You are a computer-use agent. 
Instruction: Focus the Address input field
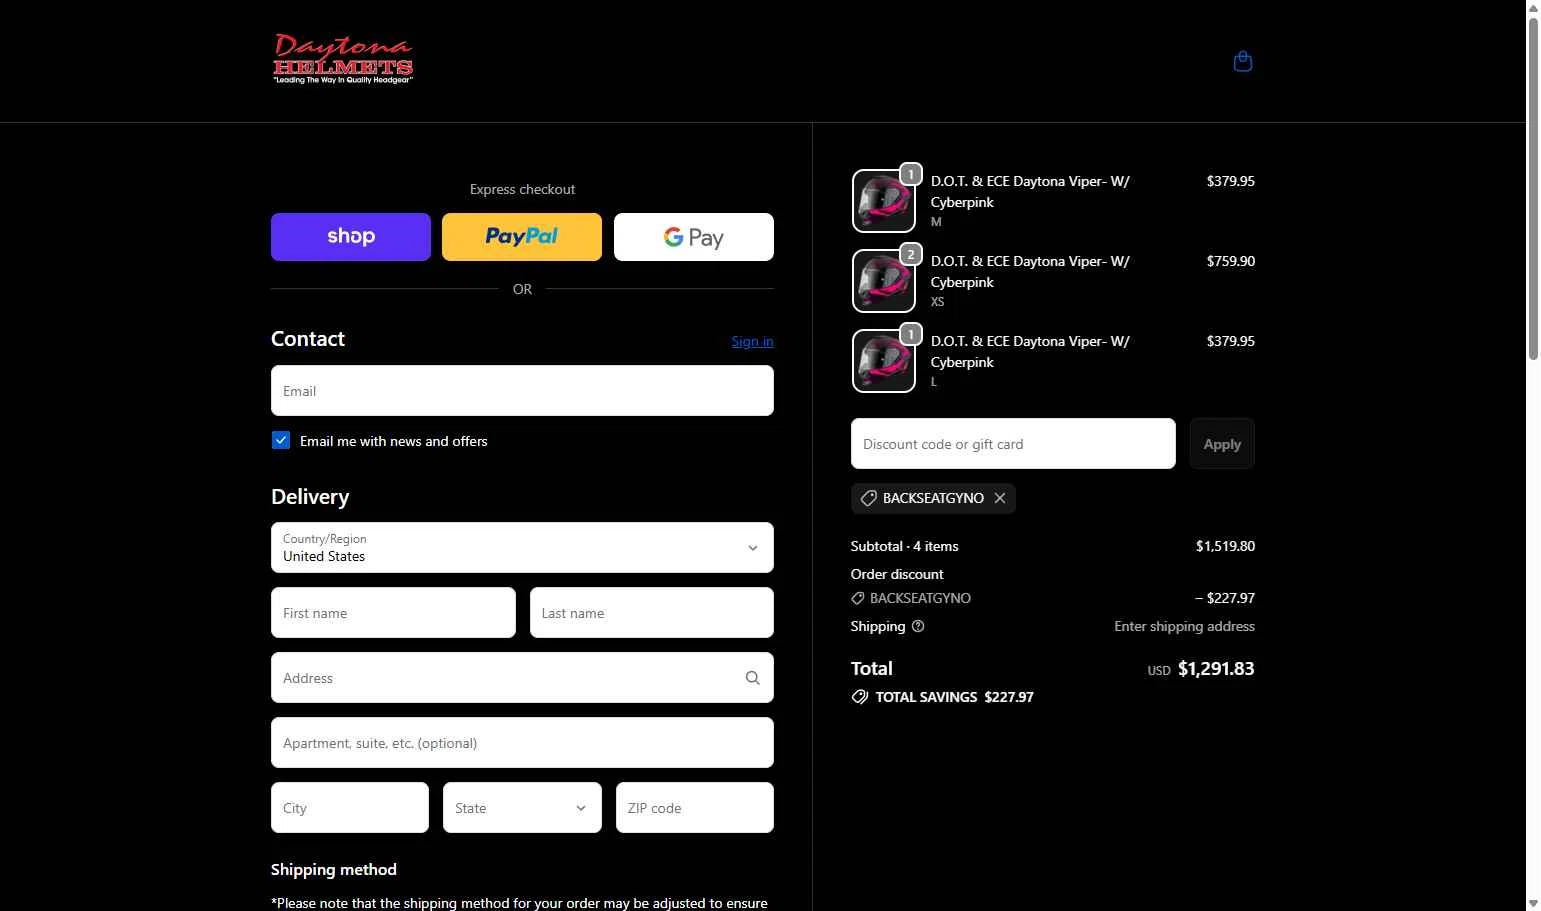(x=522, y=677)
